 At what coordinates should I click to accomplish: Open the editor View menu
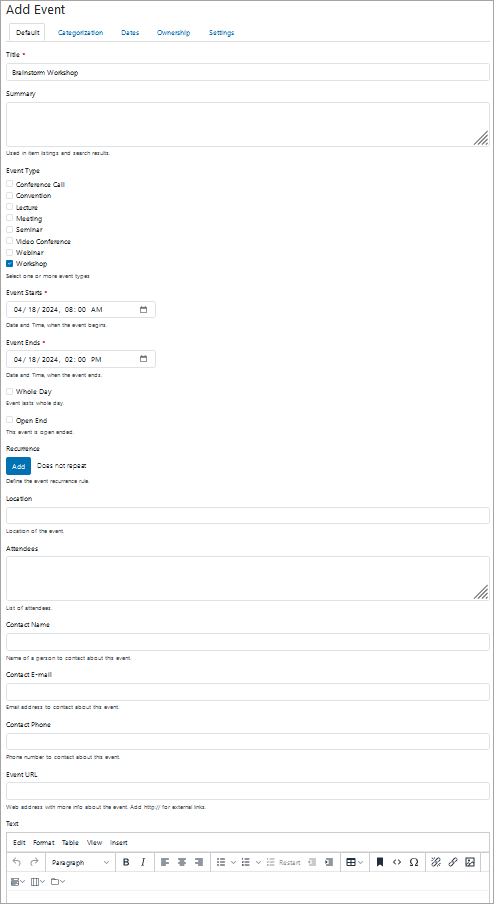point(95,842)
